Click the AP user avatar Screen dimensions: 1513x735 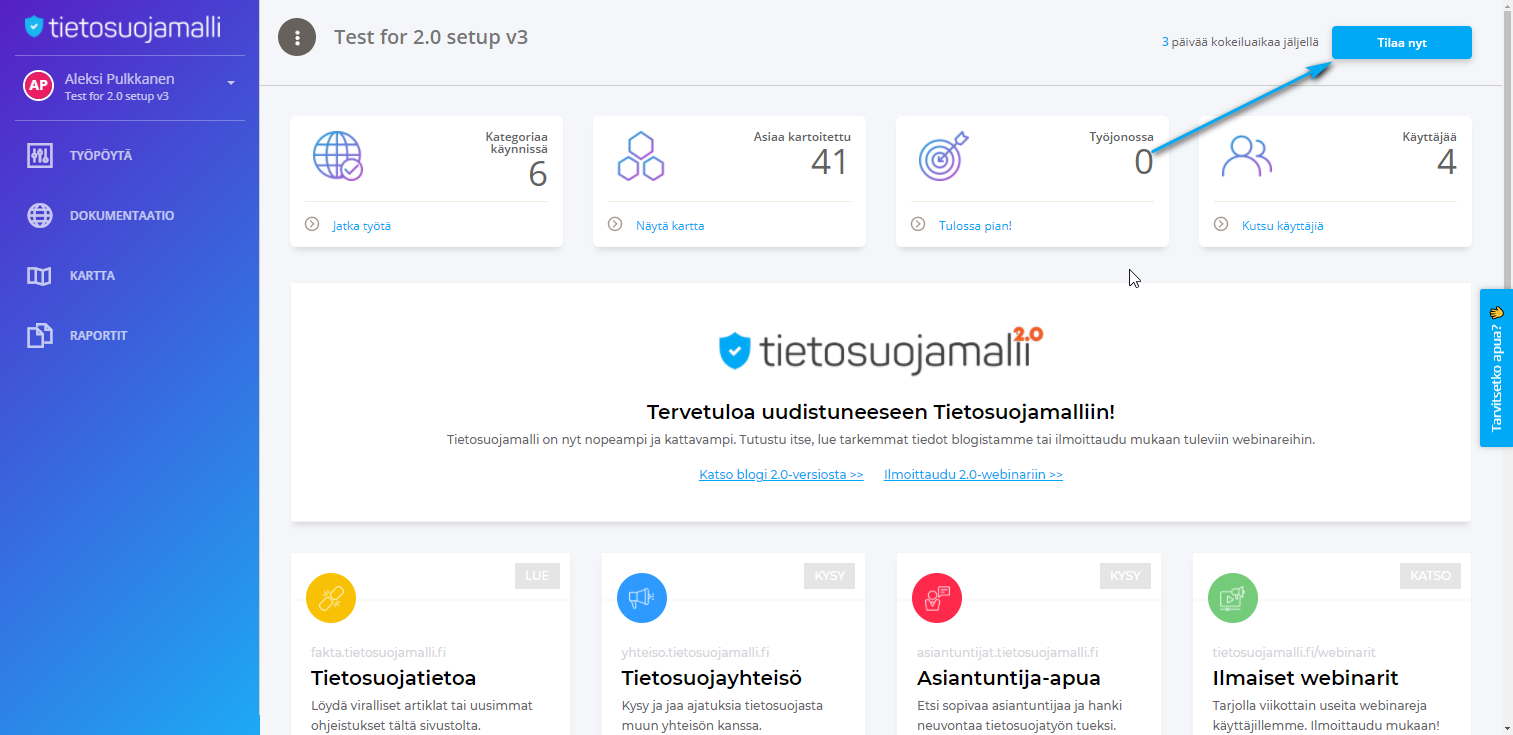tap(38, 86)
